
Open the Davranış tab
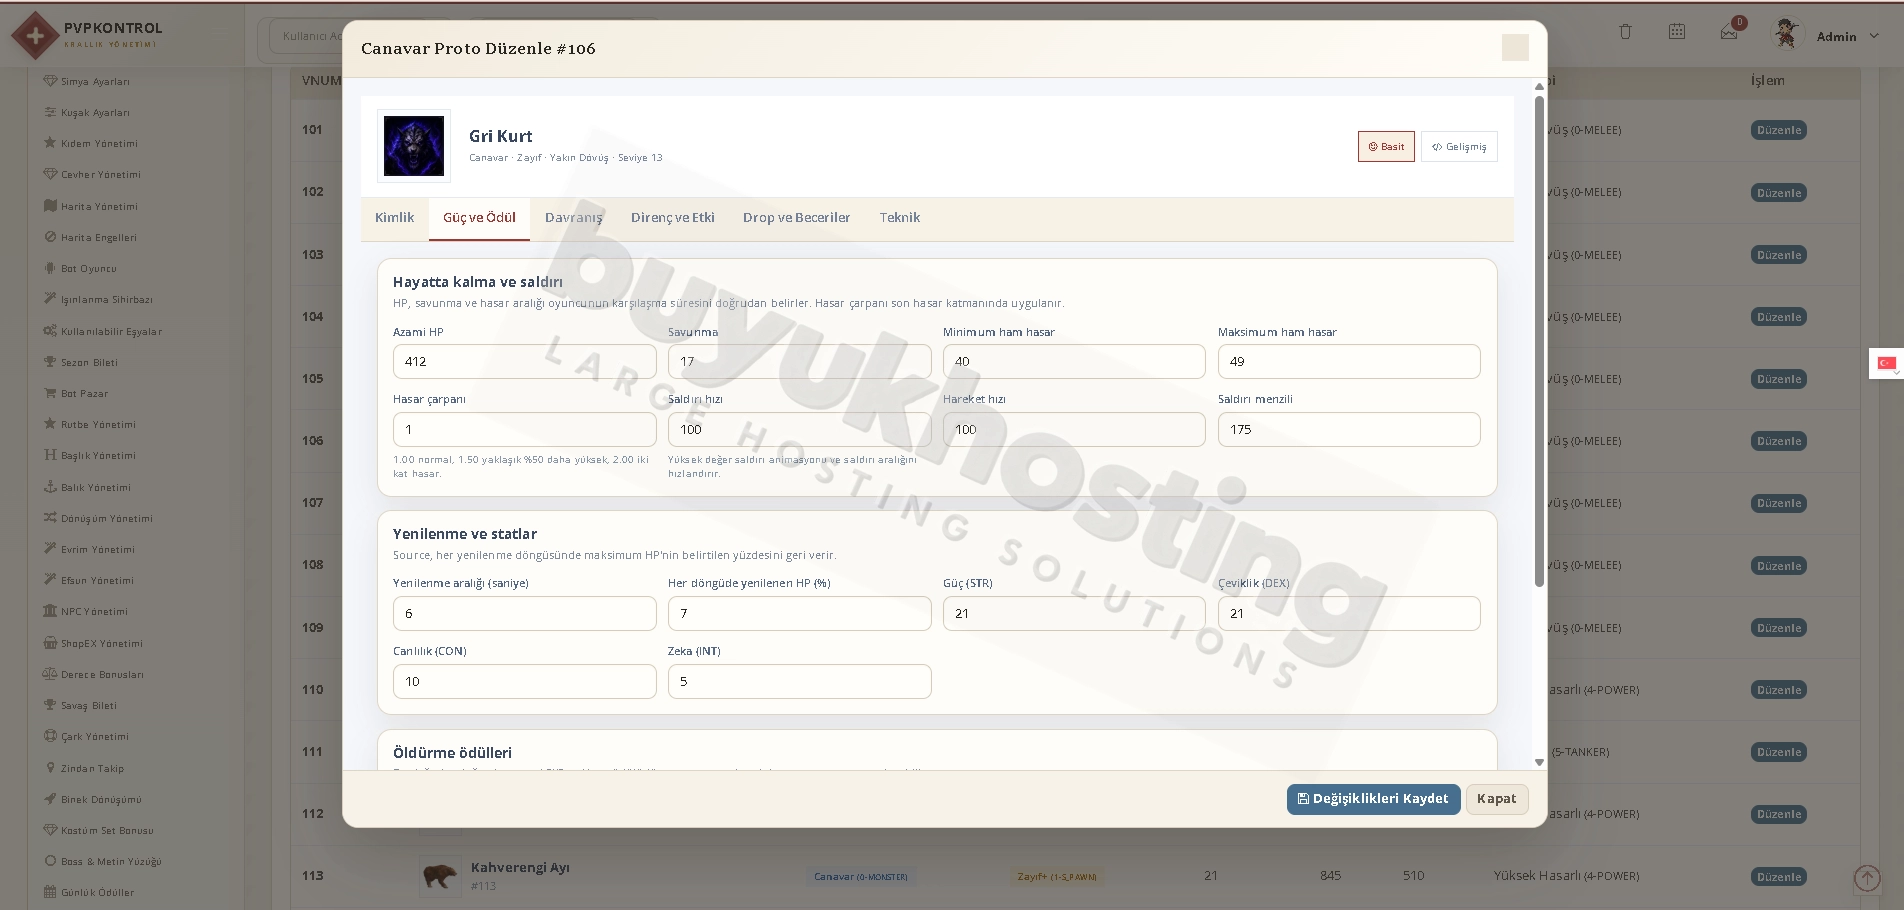tap(574, 218)
